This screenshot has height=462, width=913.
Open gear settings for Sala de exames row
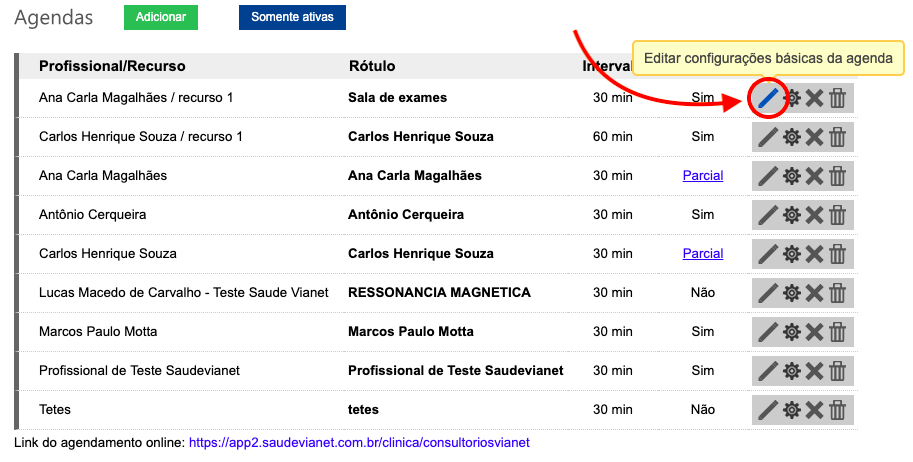tap(791, 98)
